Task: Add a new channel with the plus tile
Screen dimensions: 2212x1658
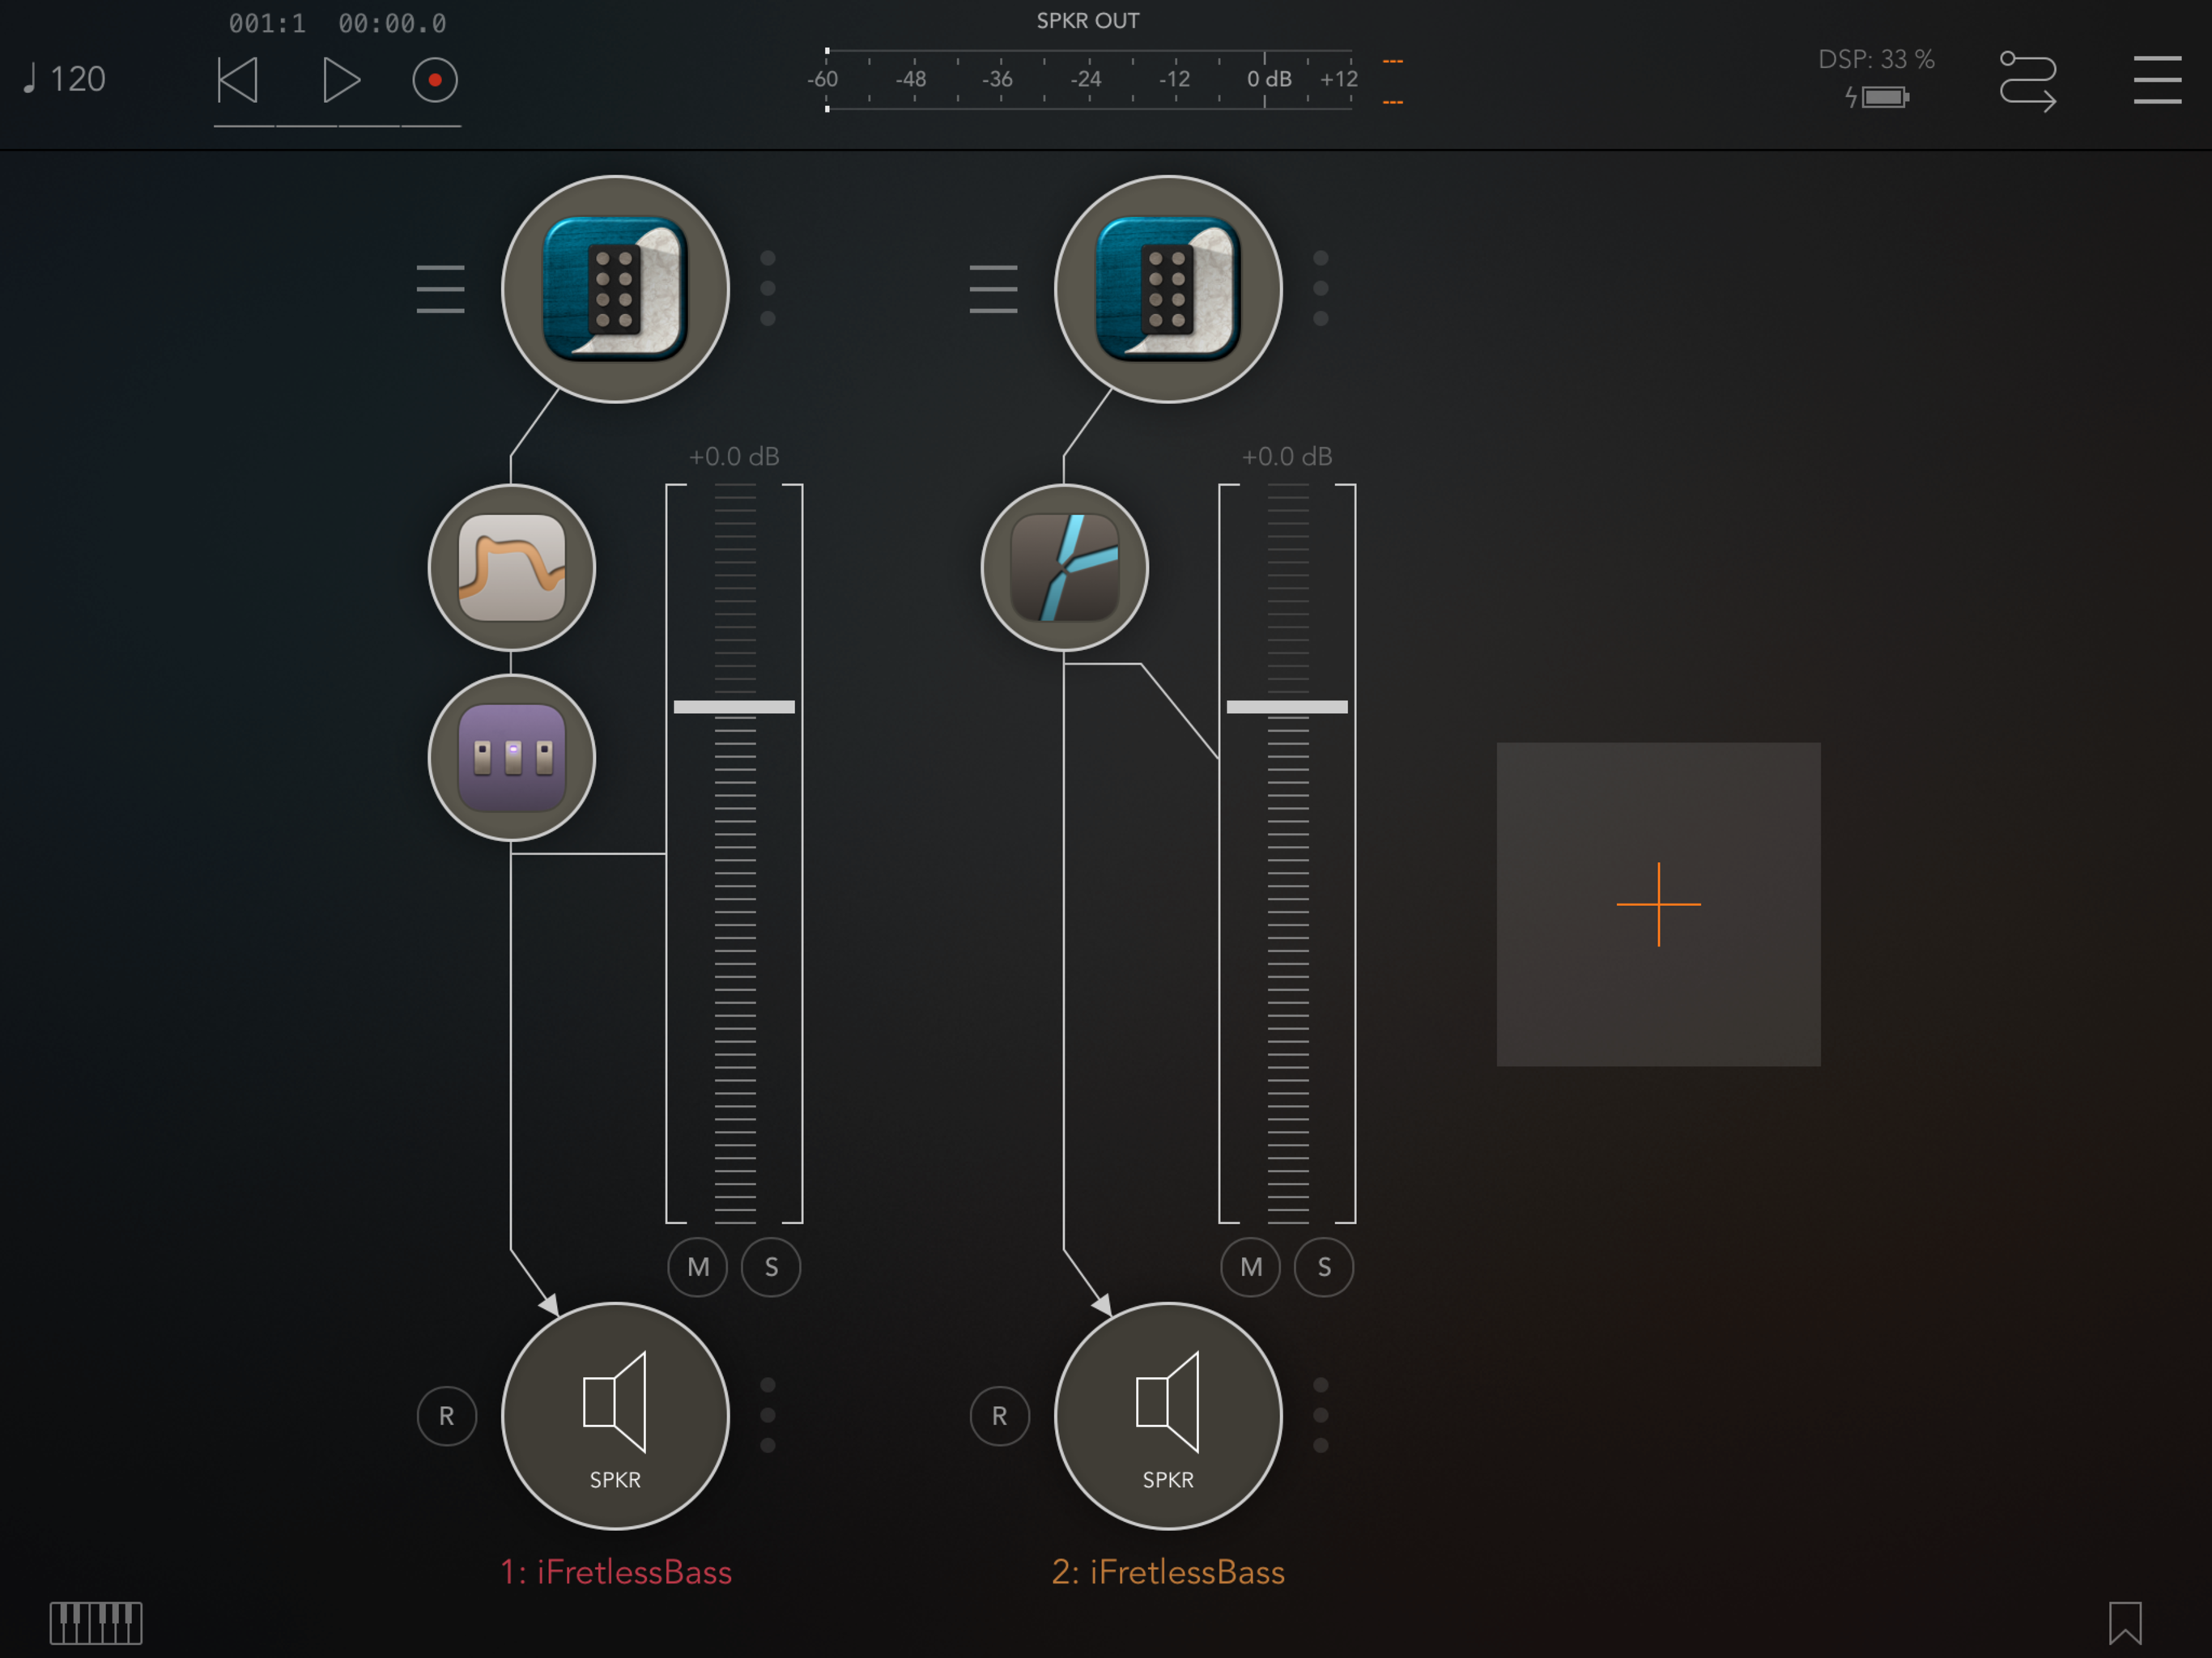Action: 1658,904
